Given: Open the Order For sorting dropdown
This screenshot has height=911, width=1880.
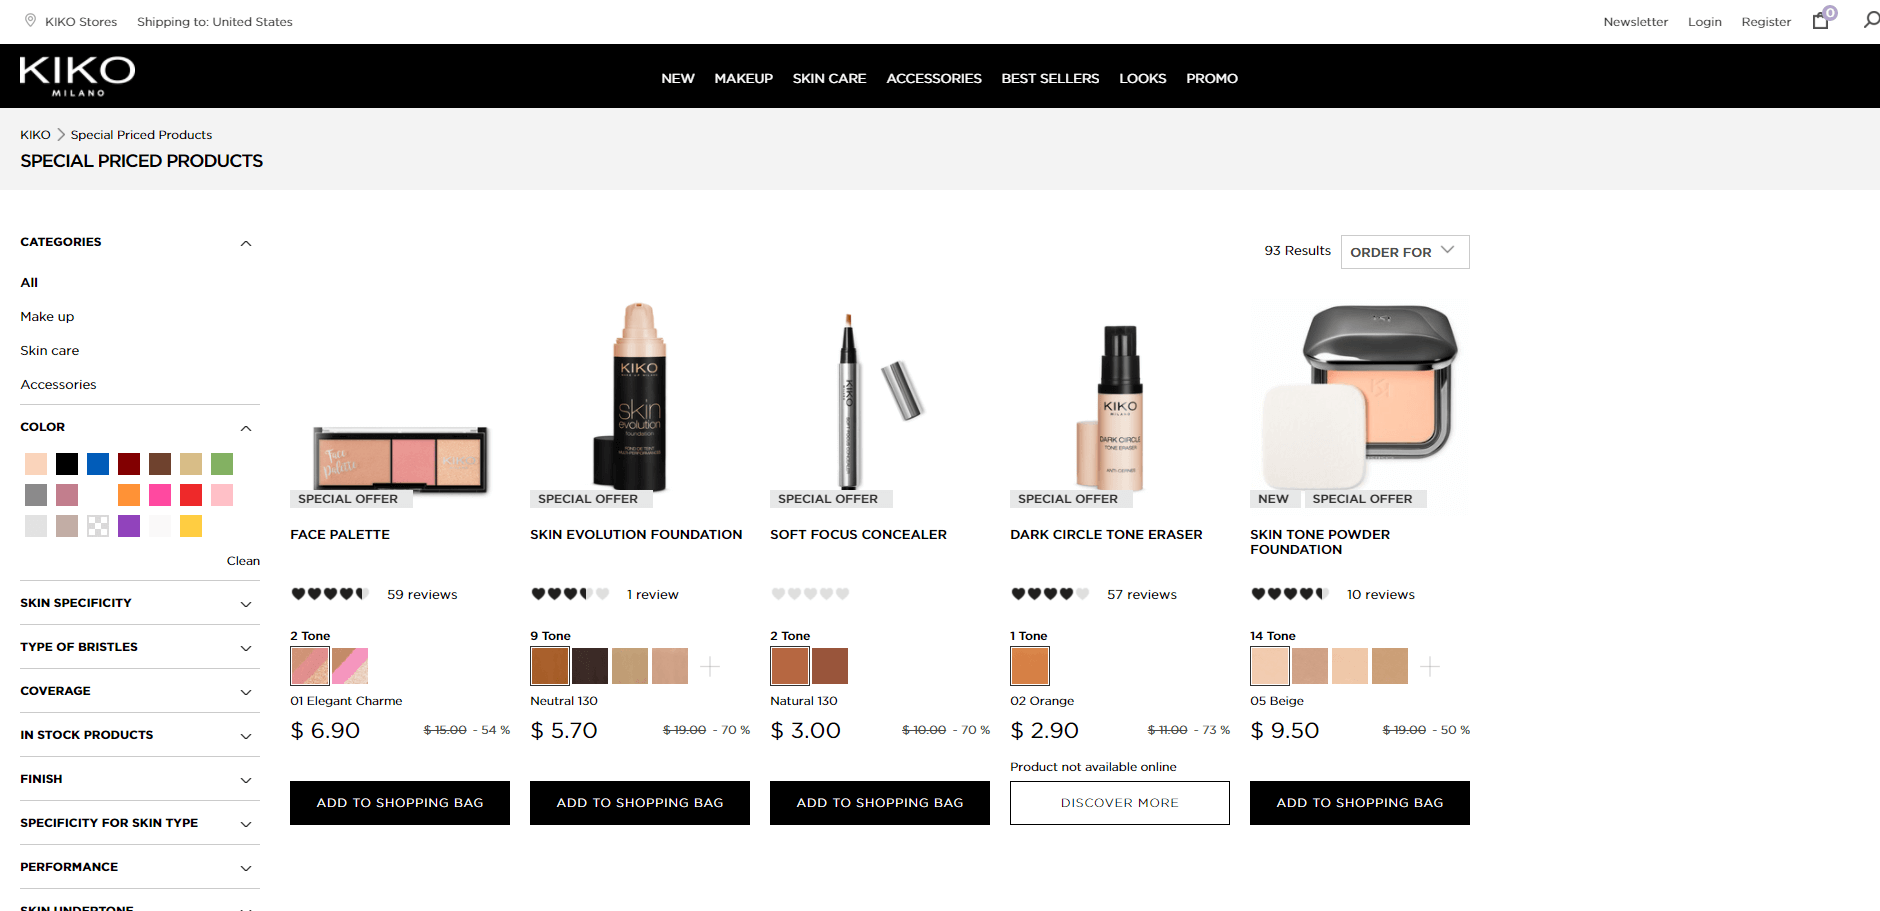Looking at the screenshot, I should click(x=1405, y=252).
